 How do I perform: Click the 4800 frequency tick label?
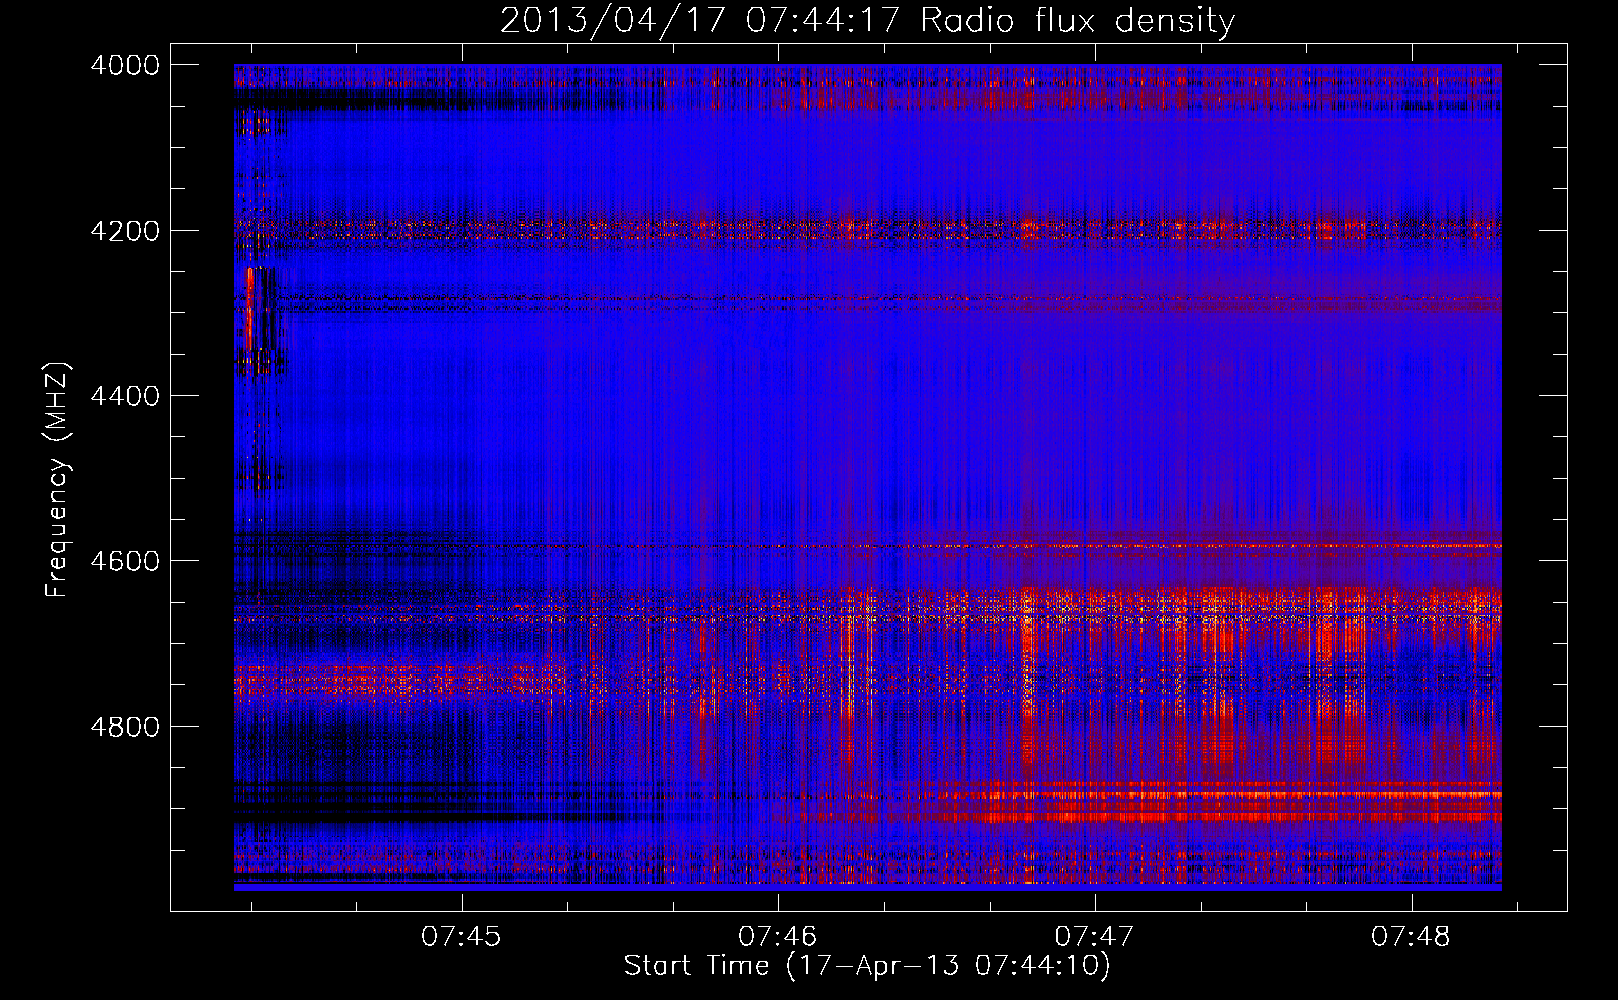[x=125, y=727]
